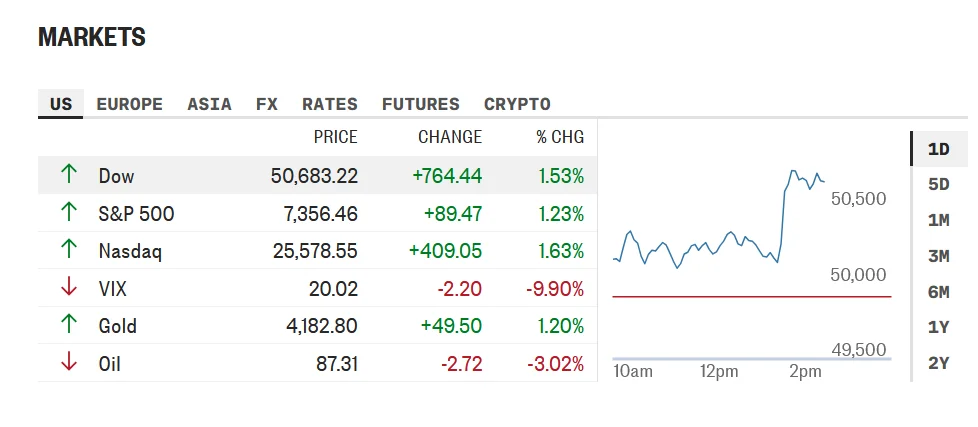Open the Nasdaq index row
Image resolution: width=978 pixels, height=427 pixels.
pyautogui.click(x=317, y=251)
